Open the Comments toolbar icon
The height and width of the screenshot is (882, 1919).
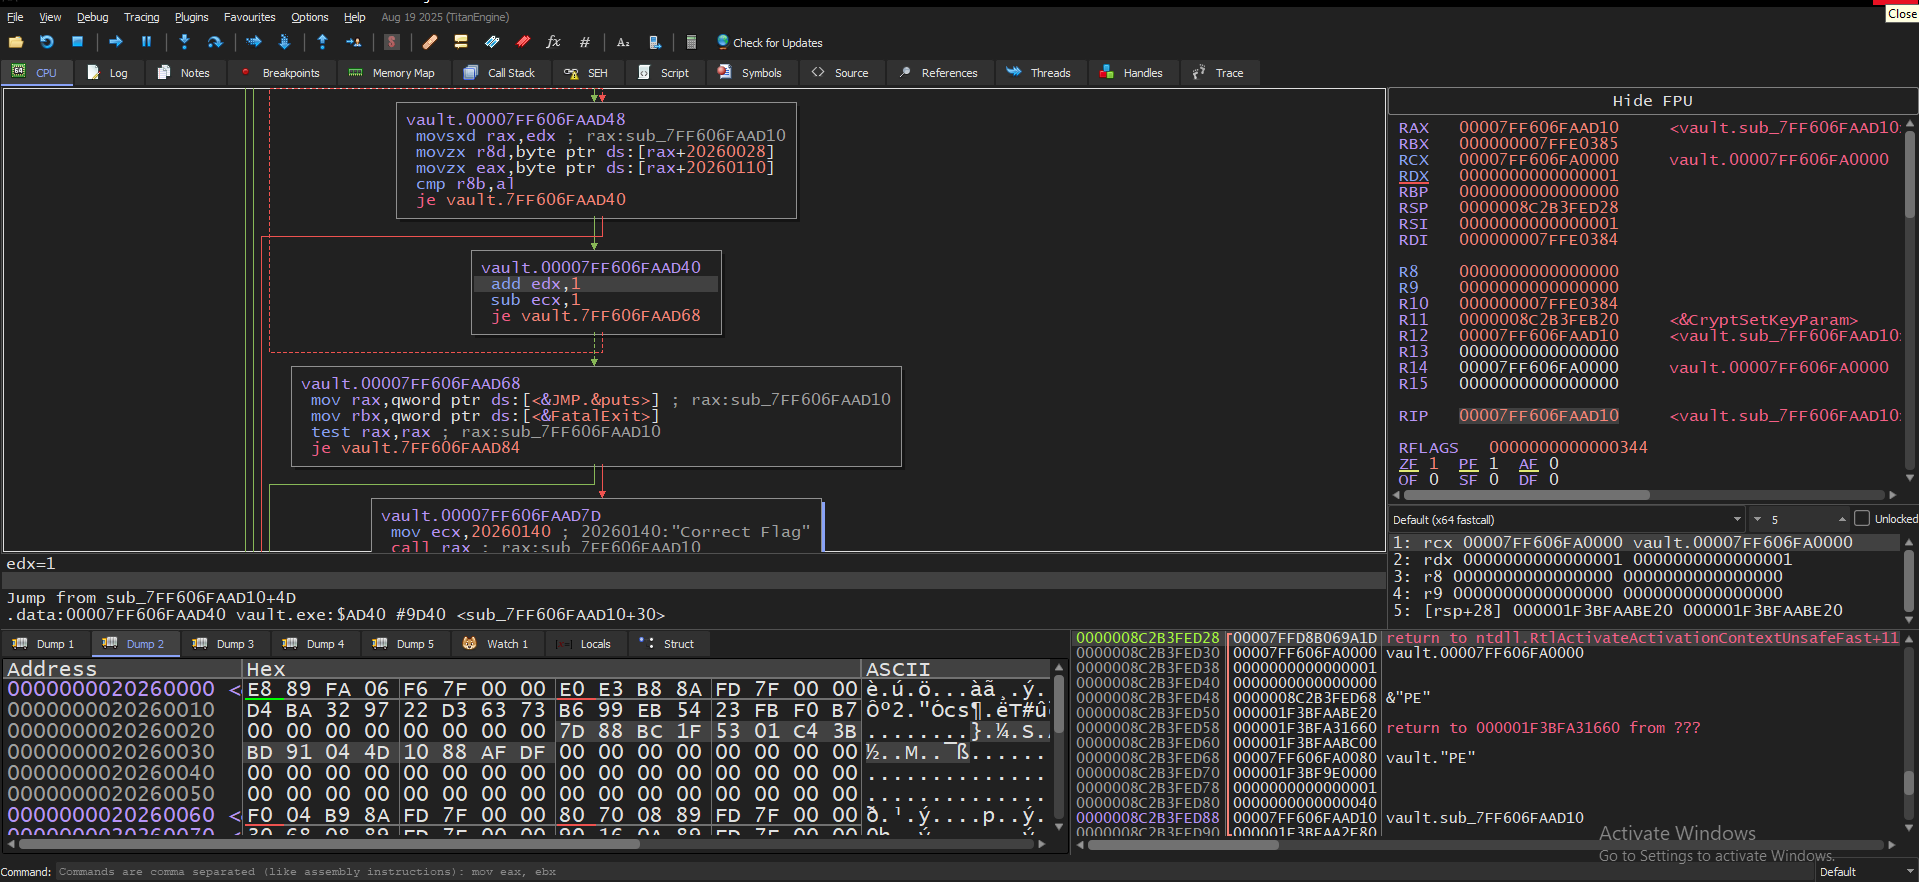click(x=461, y=42)
